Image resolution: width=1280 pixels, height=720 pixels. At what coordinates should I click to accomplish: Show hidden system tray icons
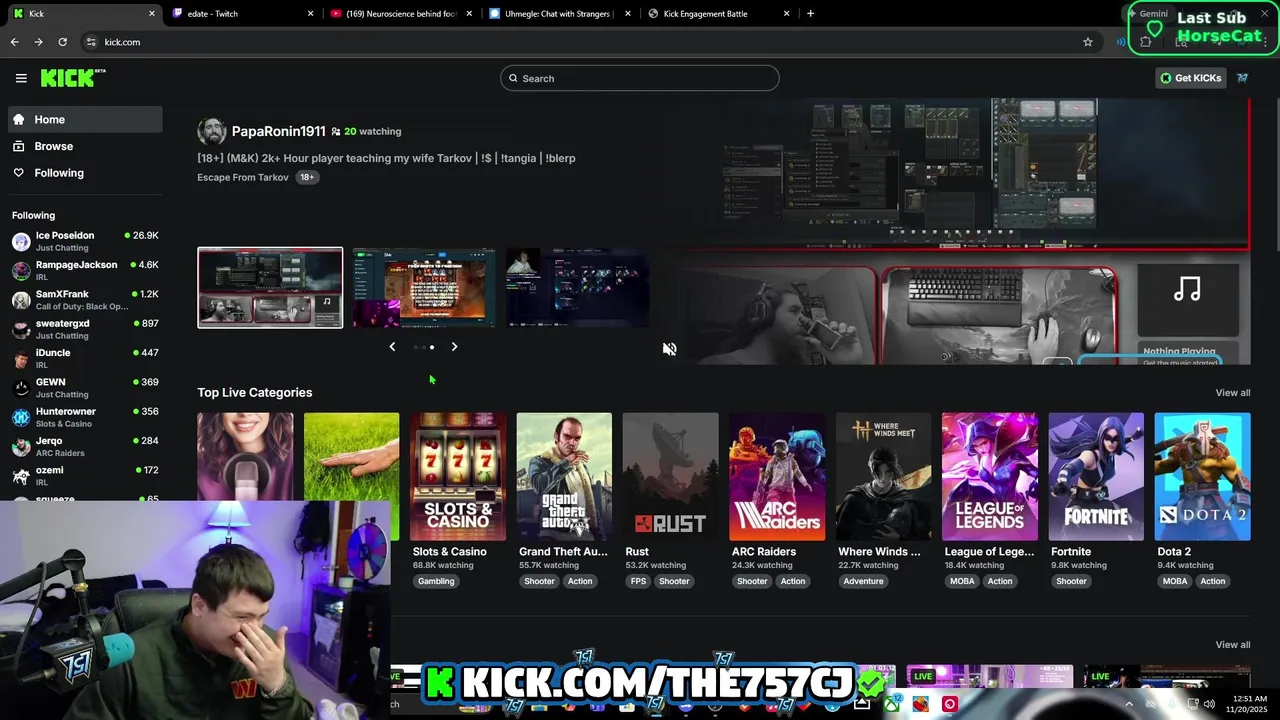click(x=1129, y=704)
